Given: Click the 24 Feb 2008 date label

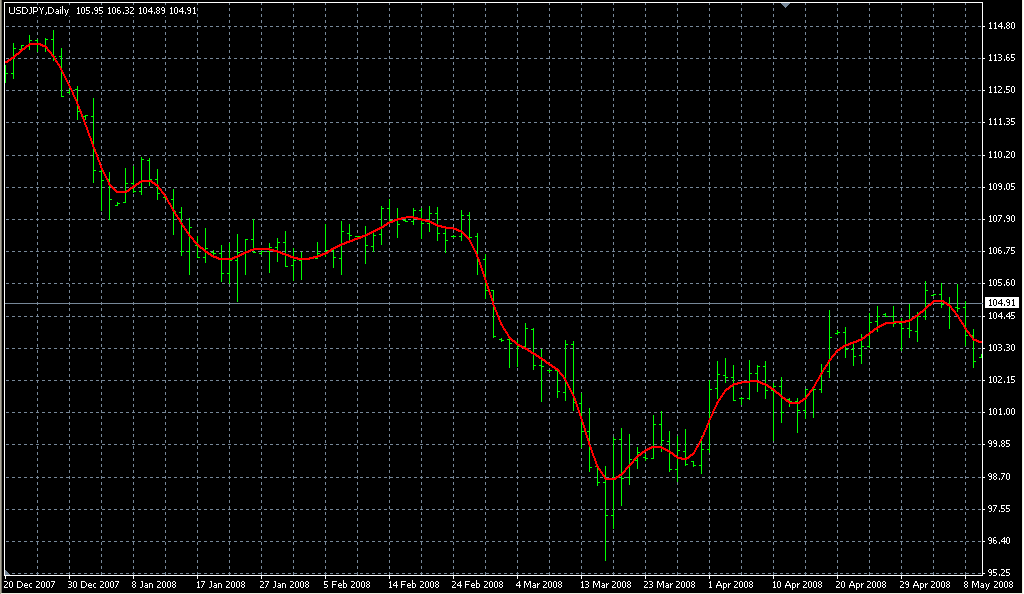Looking at the screenshot, I should (478, 585).
